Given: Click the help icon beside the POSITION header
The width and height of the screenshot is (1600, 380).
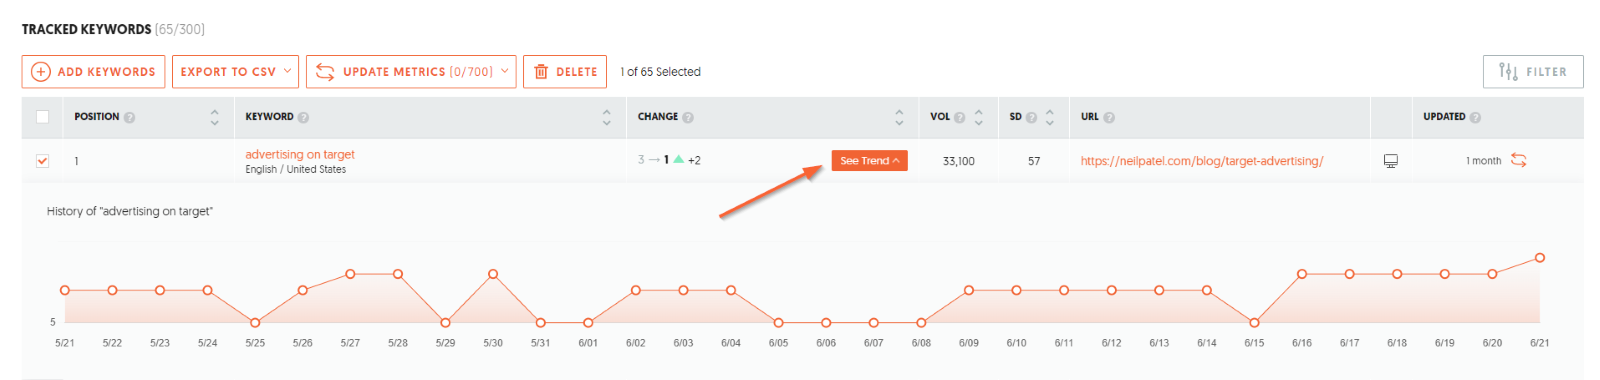Looking at the screenshot, I should pos(130,118).
